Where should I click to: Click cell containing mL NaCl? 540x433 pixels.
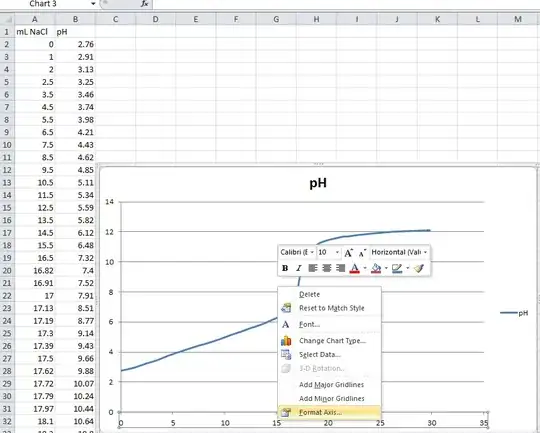pyautogui.click(x=34, y=32)
